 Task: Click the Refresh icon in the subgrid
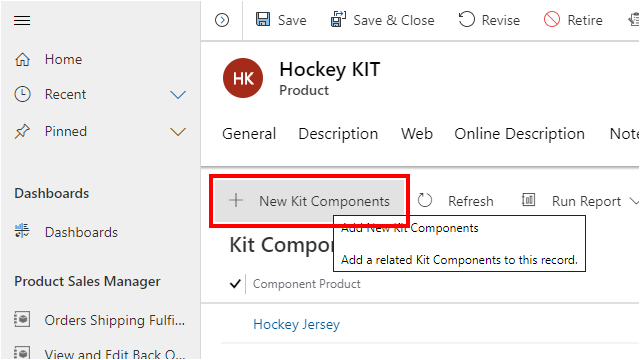425,200
